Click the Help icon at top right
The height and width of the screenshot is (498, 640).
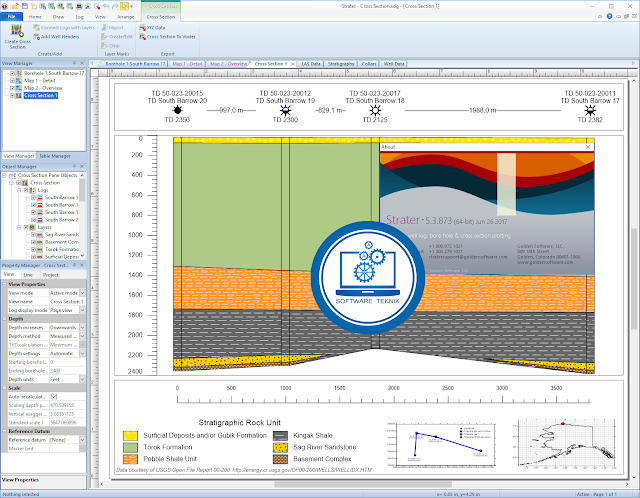point(609,16)
